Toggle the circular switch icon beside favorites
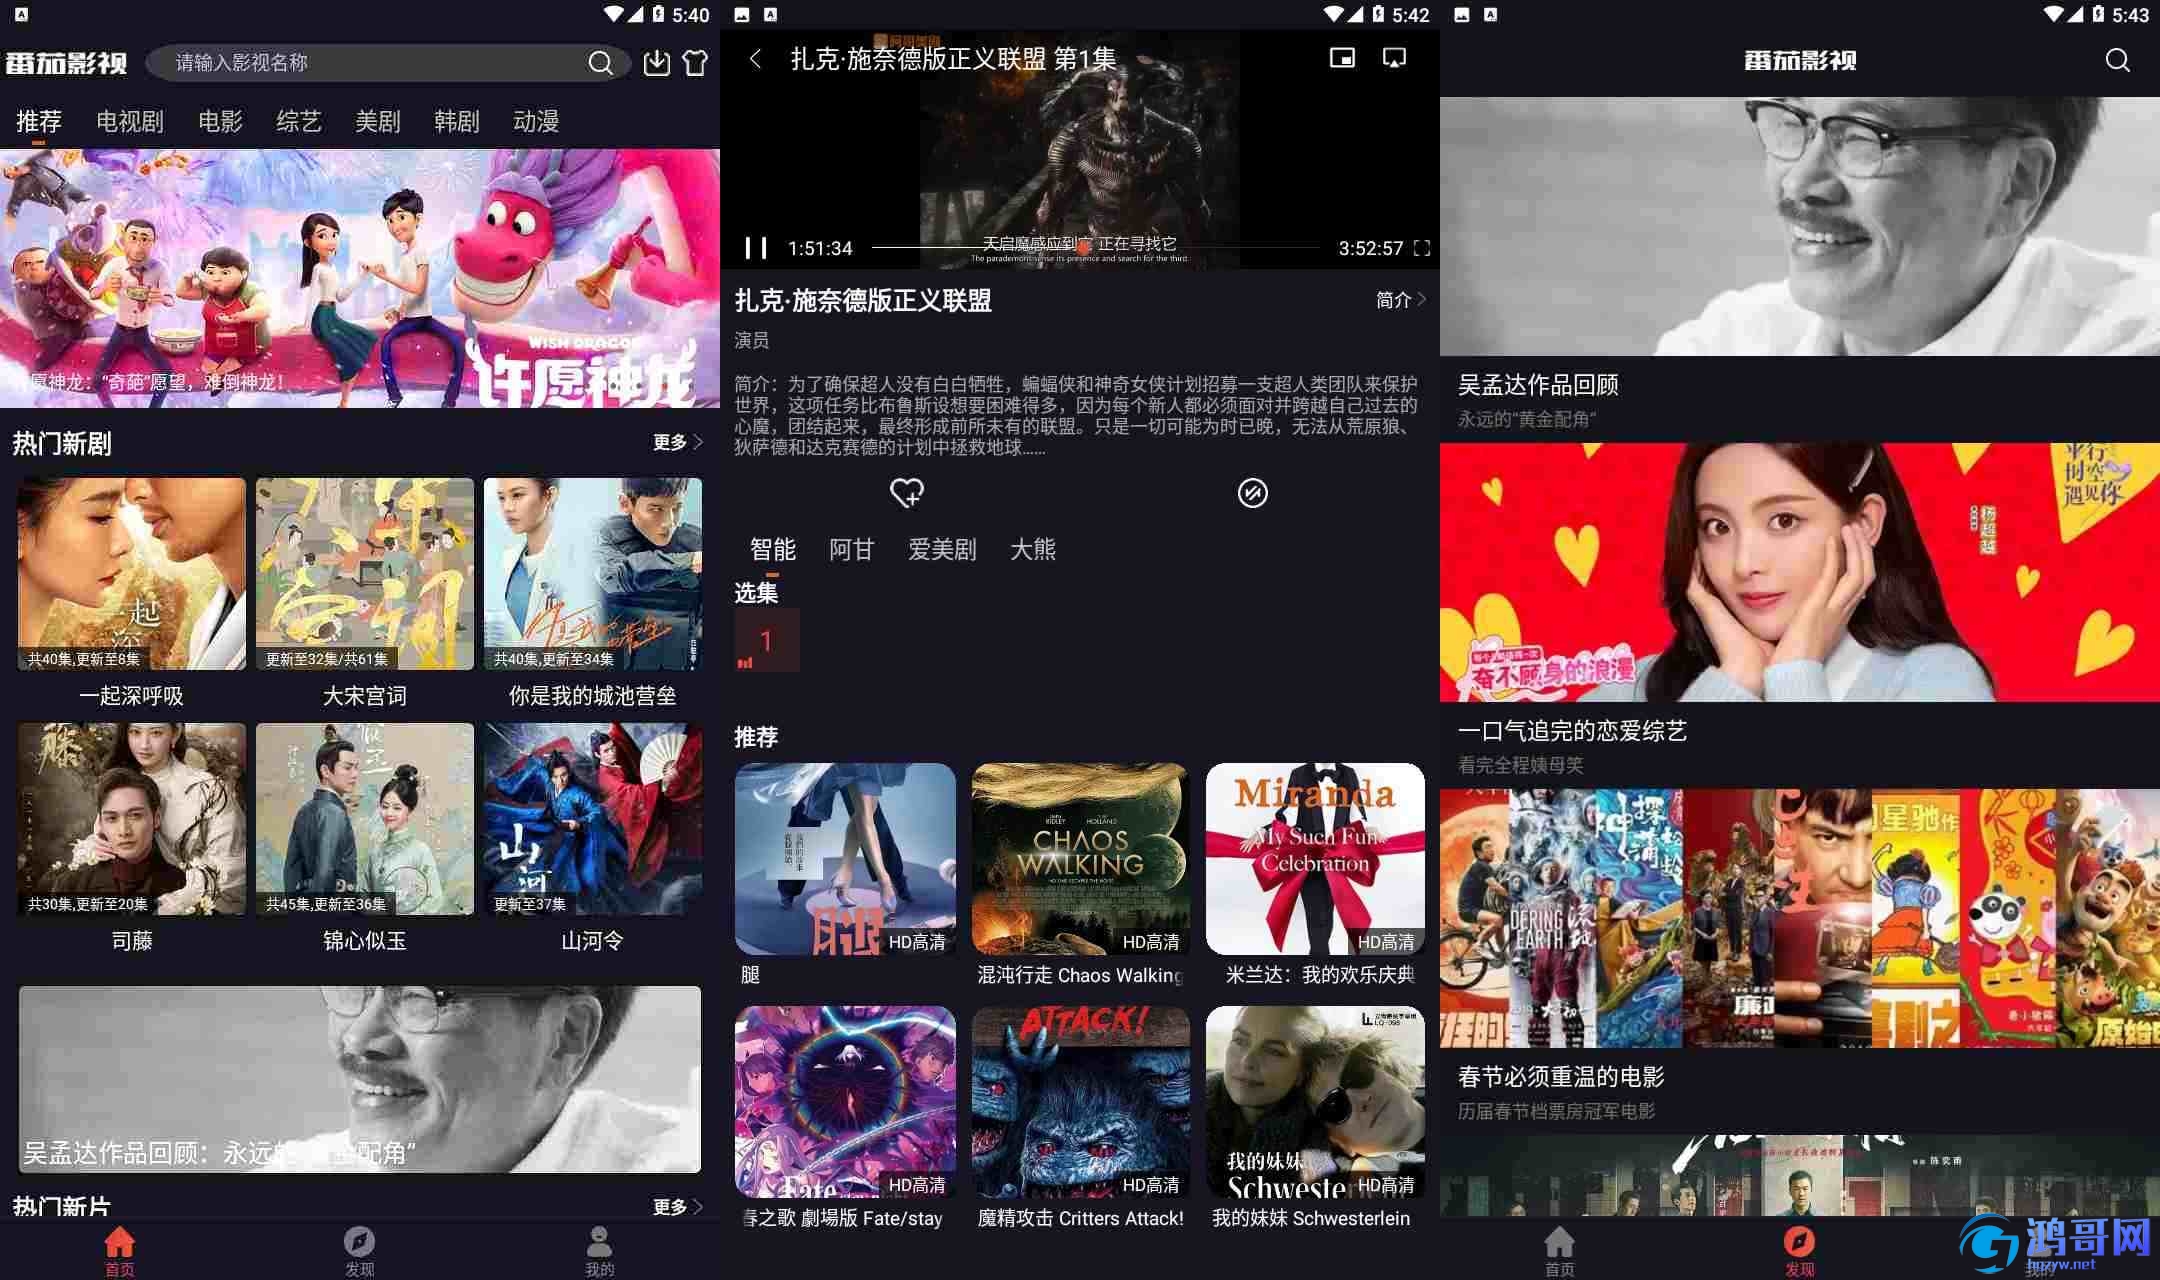Screen dimensions: 2160x1280 point(1252,492)
